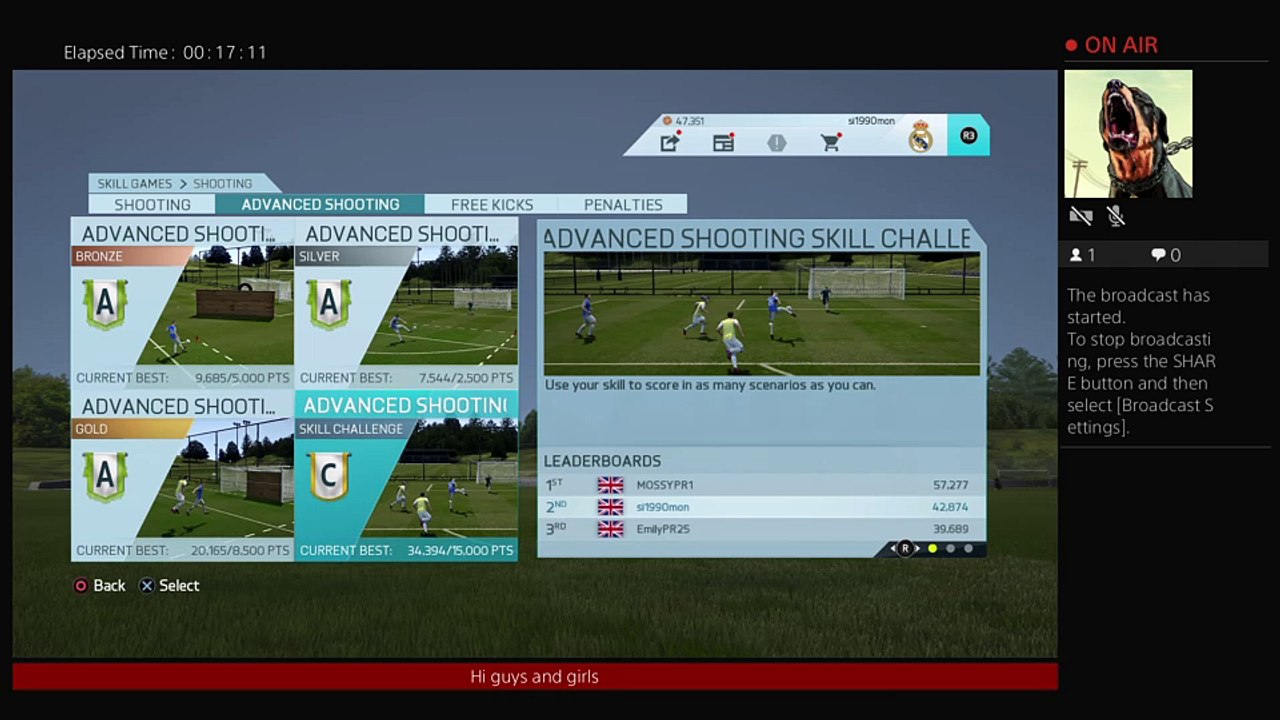Click Bronze best score 9,685/5,000 PTS
The image size is (1280, 720).
(242, 378)
